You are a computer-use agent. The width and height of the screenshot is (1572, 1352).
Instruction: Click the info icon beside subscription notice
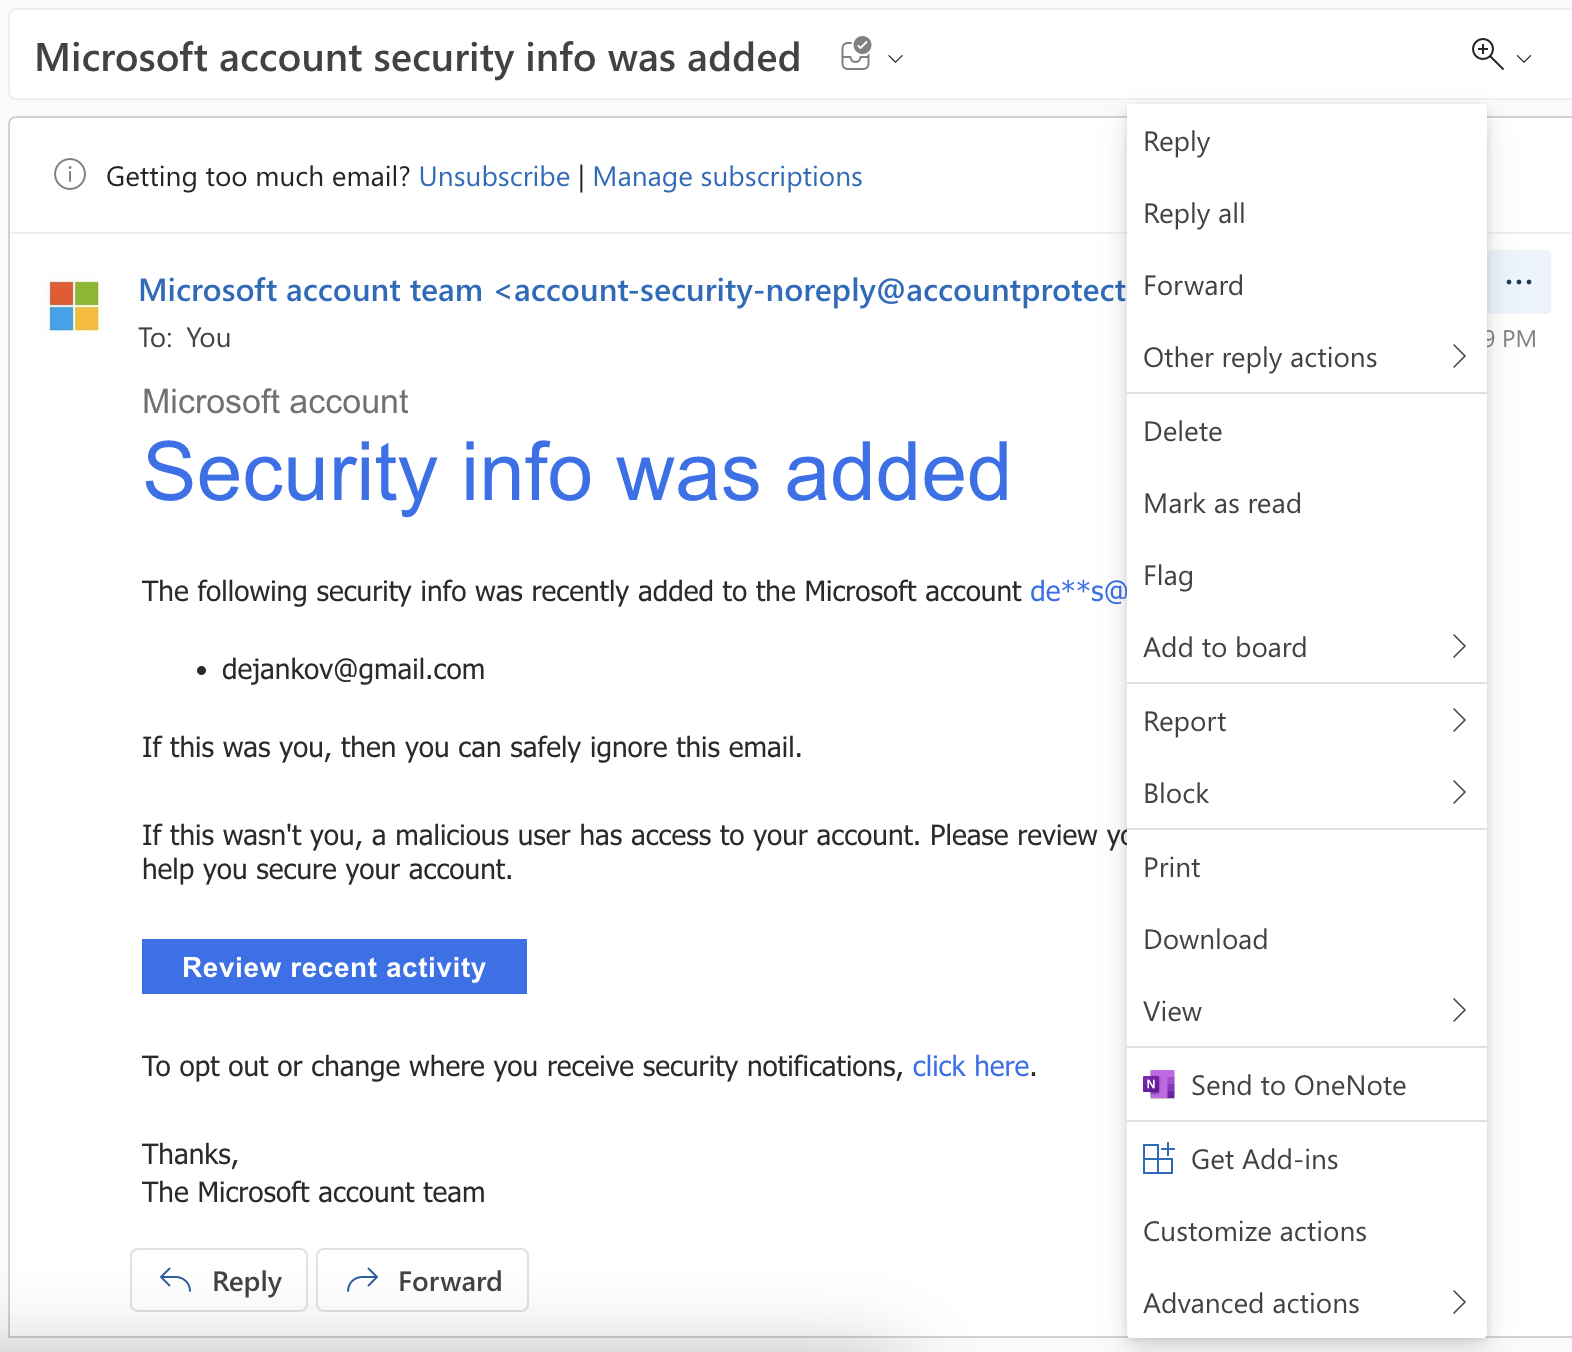pos(69,175)
